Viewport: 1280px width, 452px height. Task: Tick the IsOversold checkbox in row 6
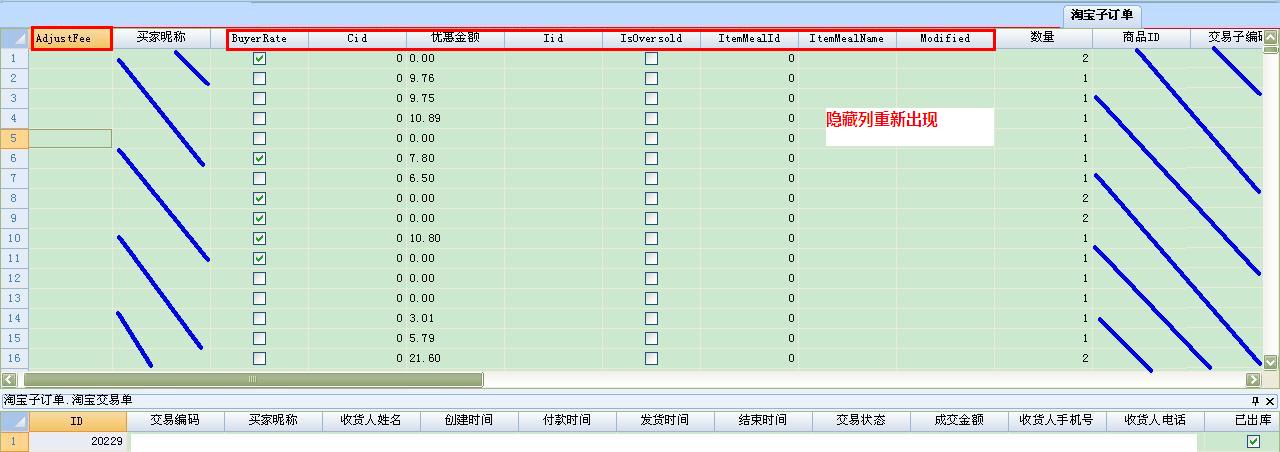[652, 159]
